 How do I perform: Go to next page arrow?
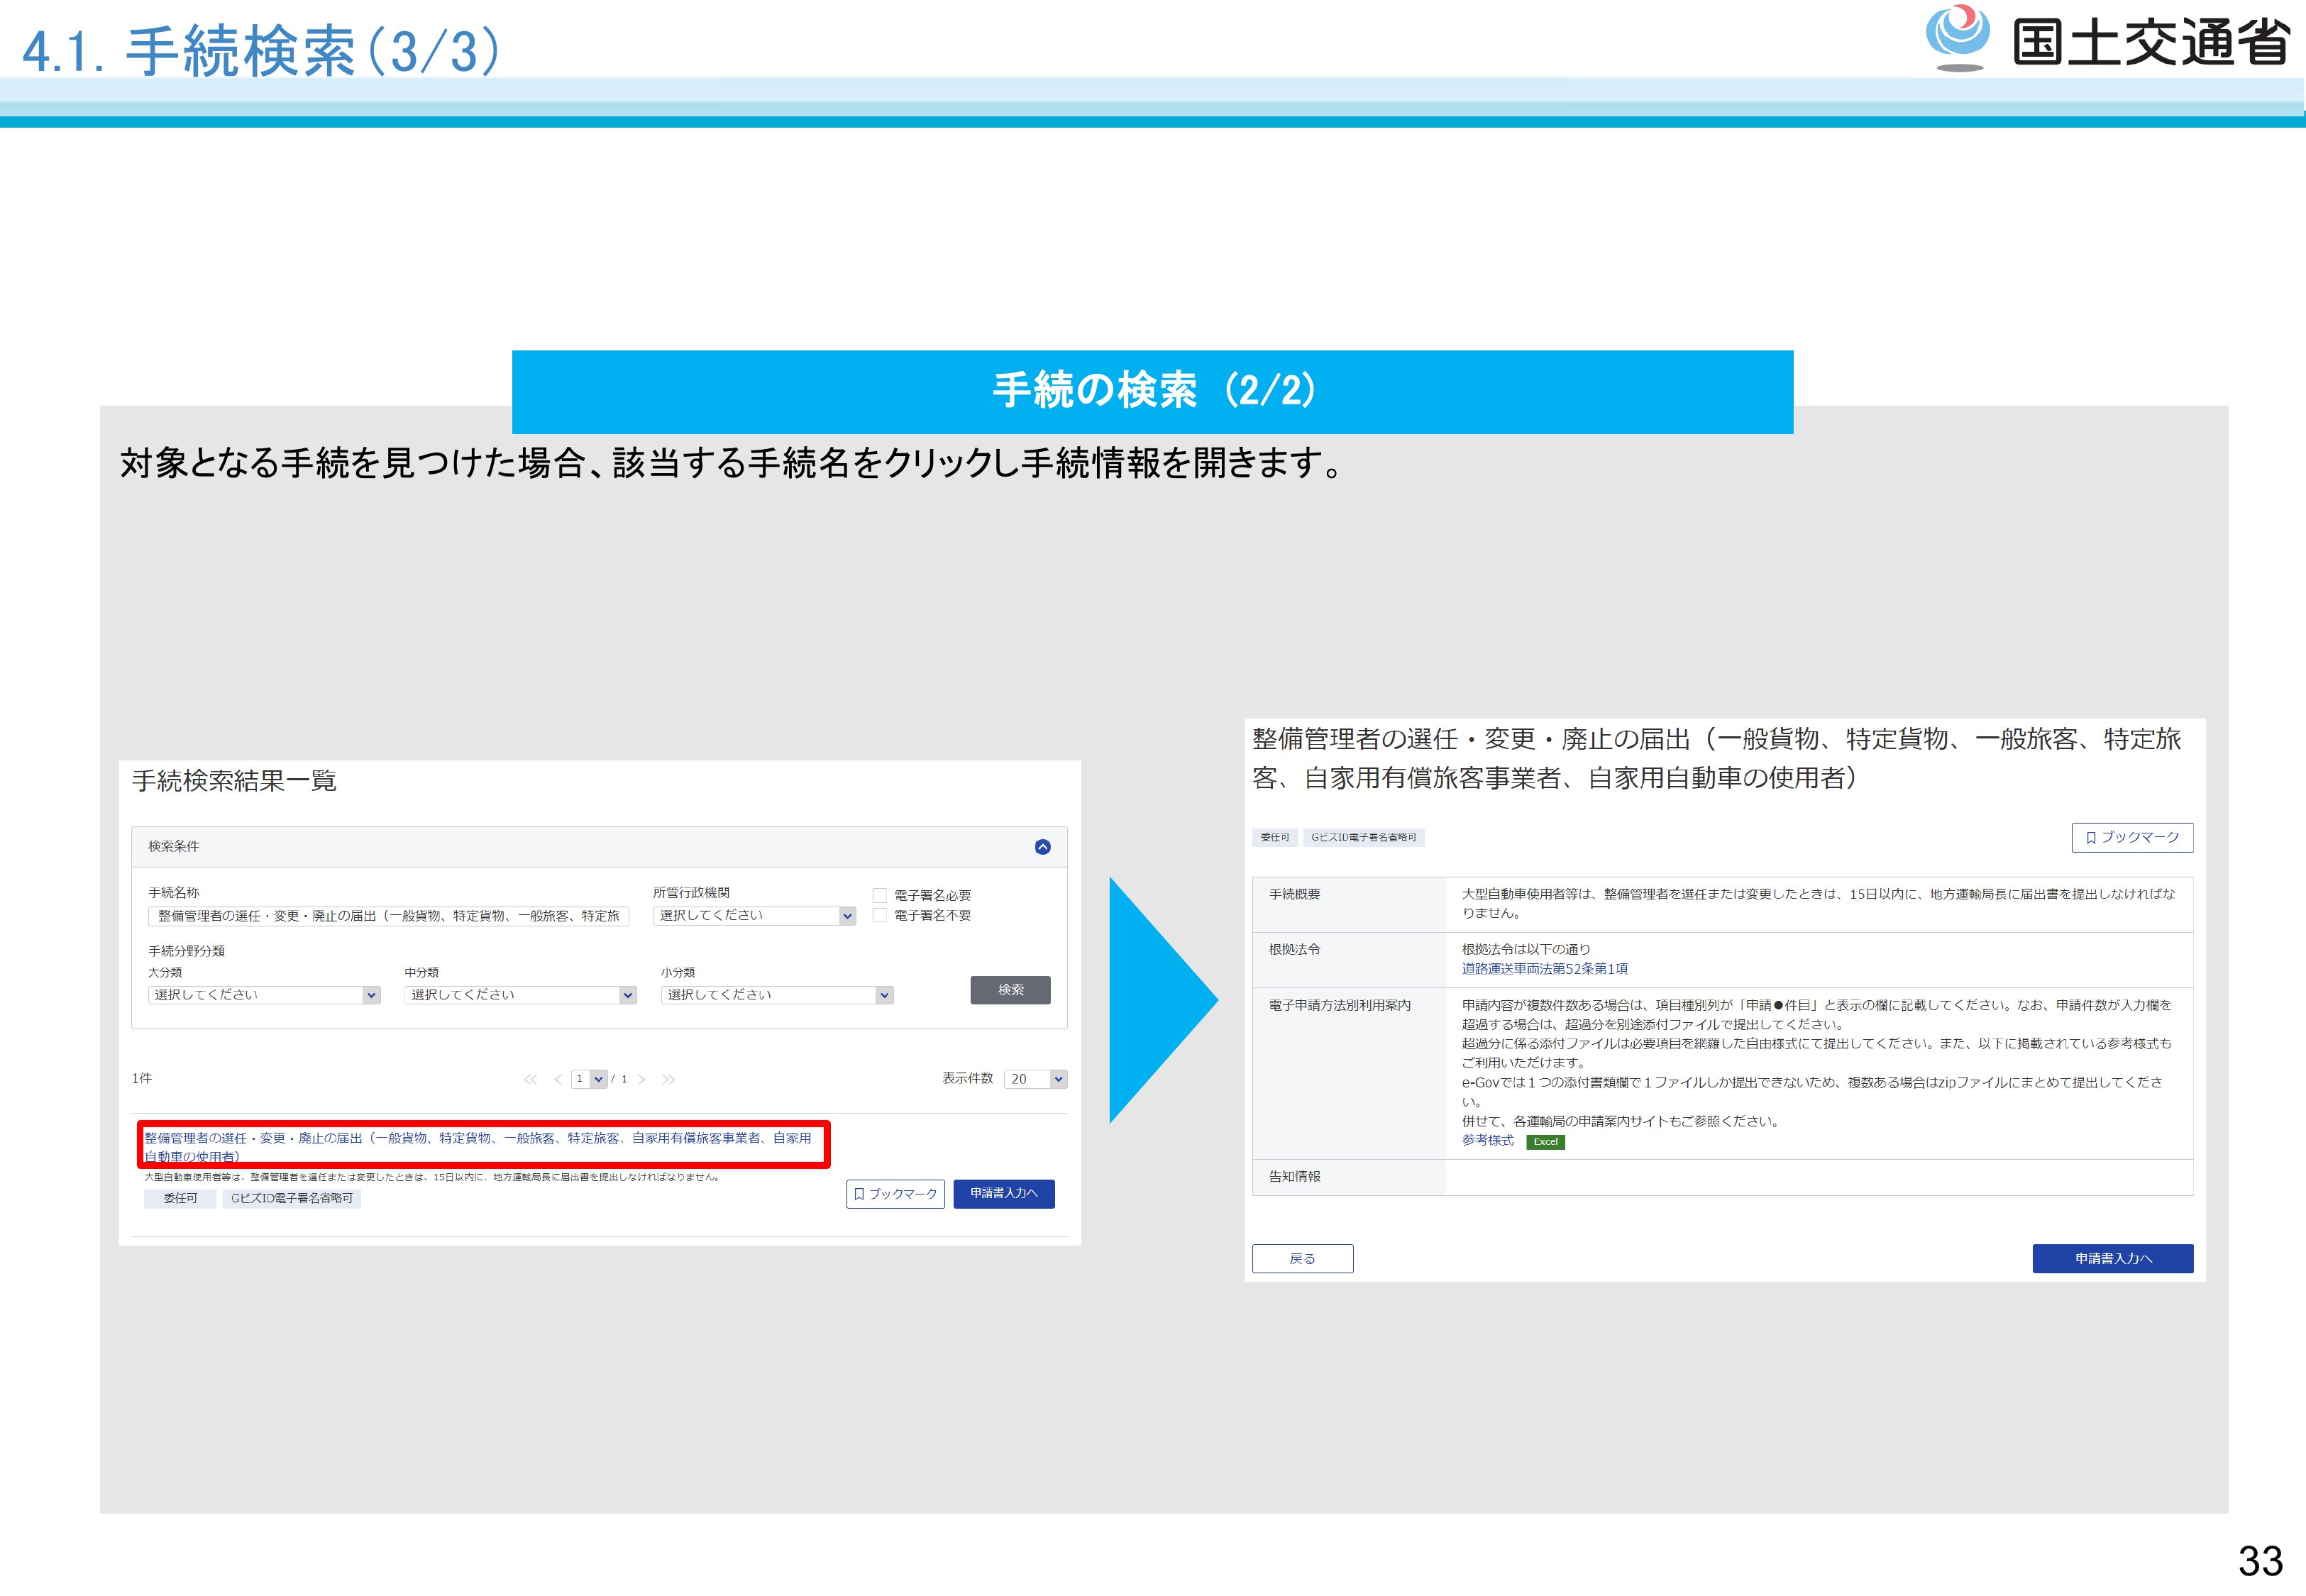[642, 1079]
